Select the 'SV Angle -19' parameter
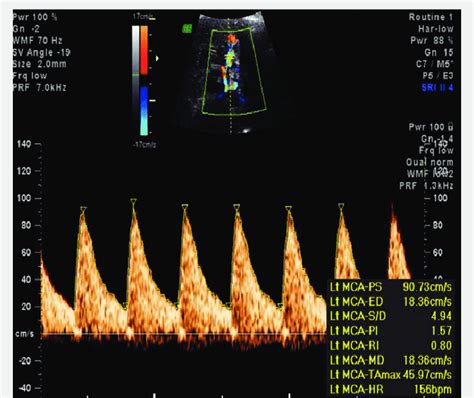 [x=41, y=52]
